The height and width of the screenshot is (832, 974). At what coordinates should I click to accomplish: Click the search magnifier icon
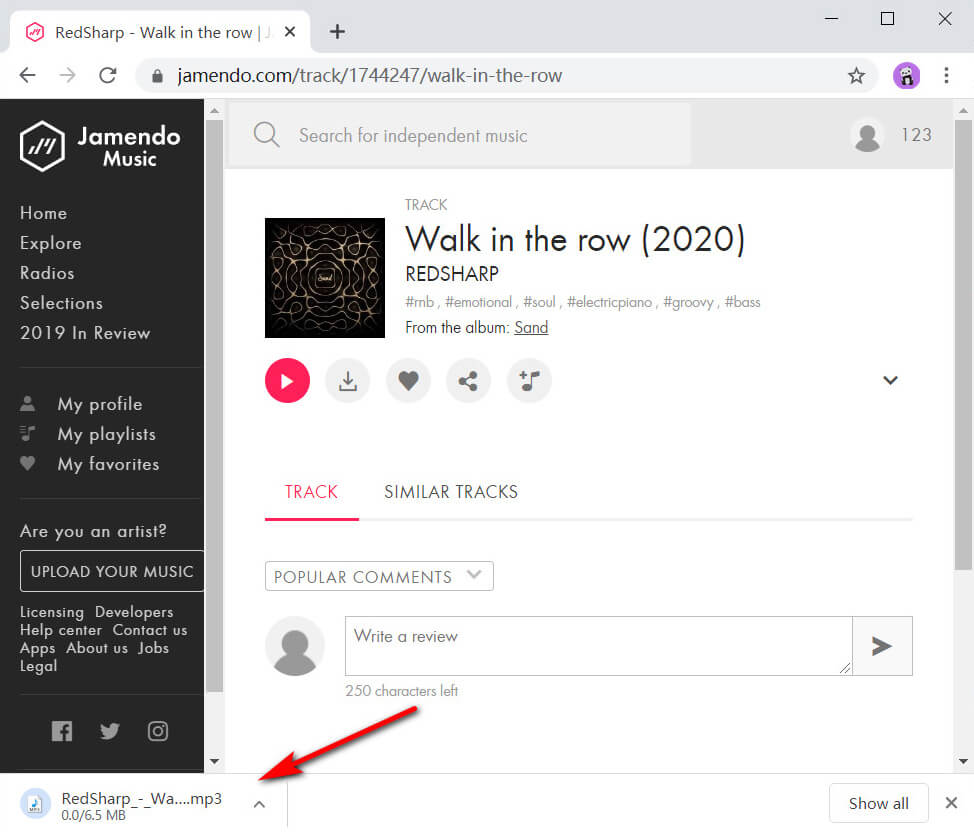(x=266, y=134)
